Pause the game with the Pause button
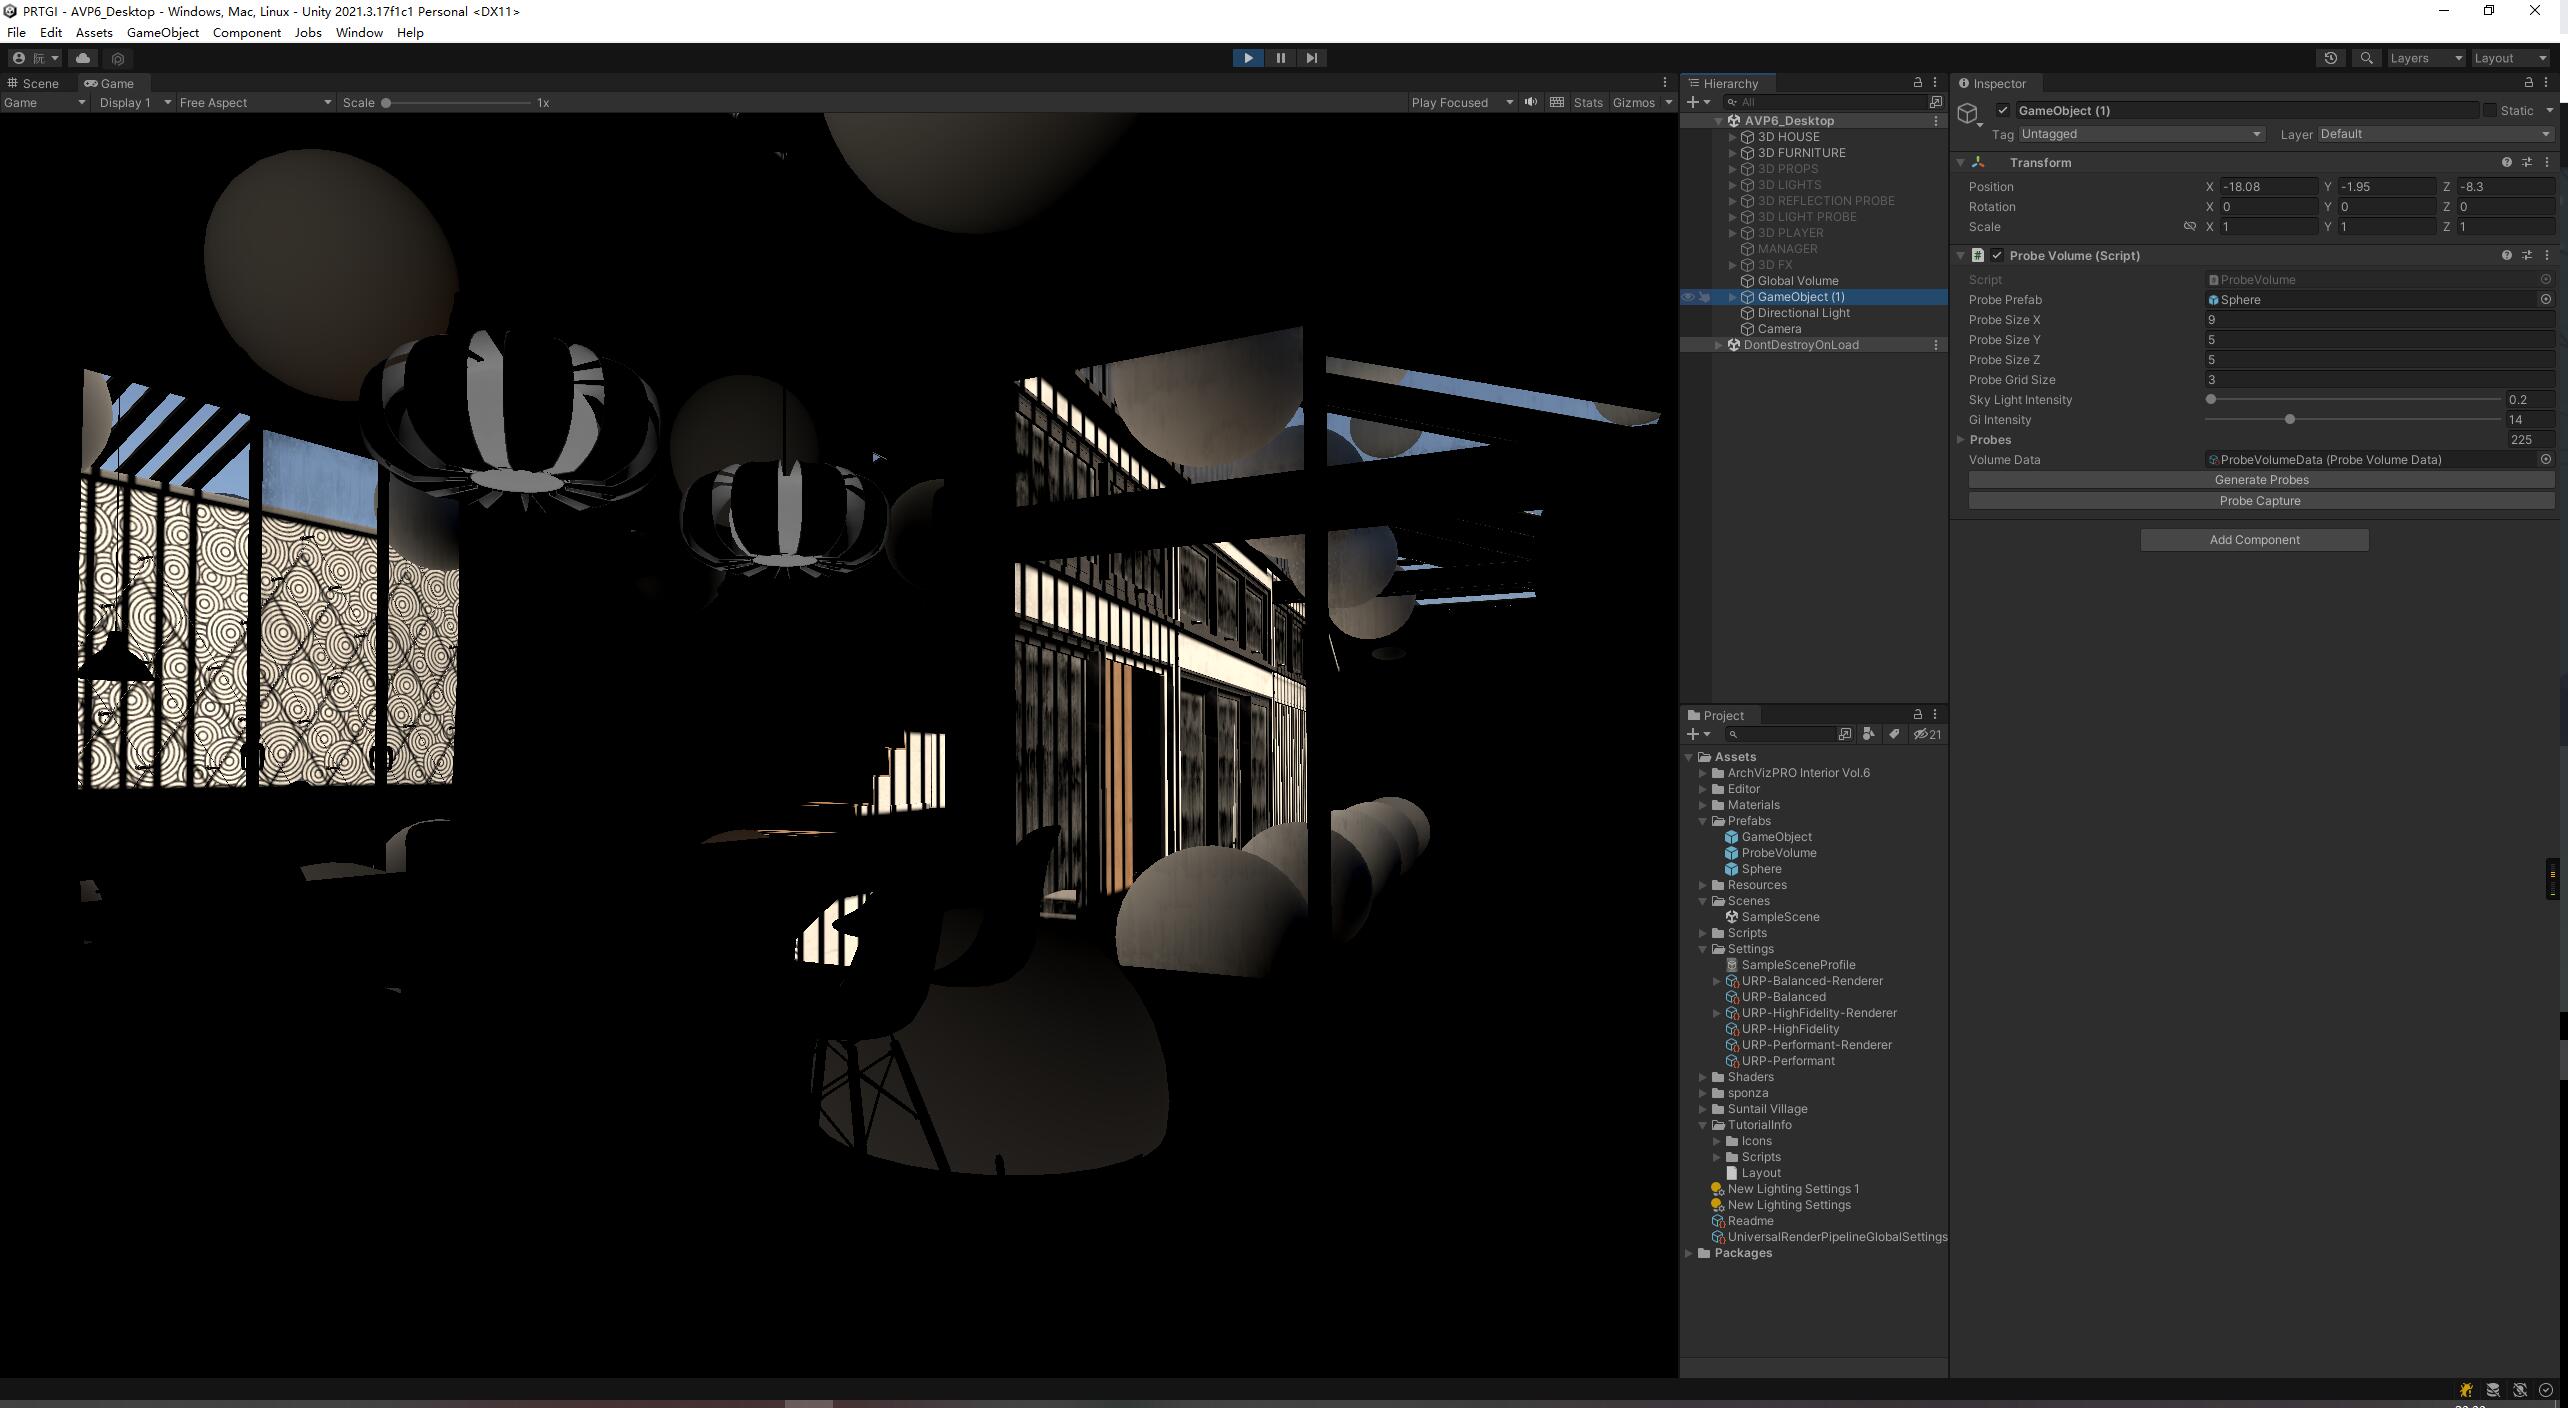Image resolution: width=2568 pixels, height=1408 pixels. tap(1280, 58)
